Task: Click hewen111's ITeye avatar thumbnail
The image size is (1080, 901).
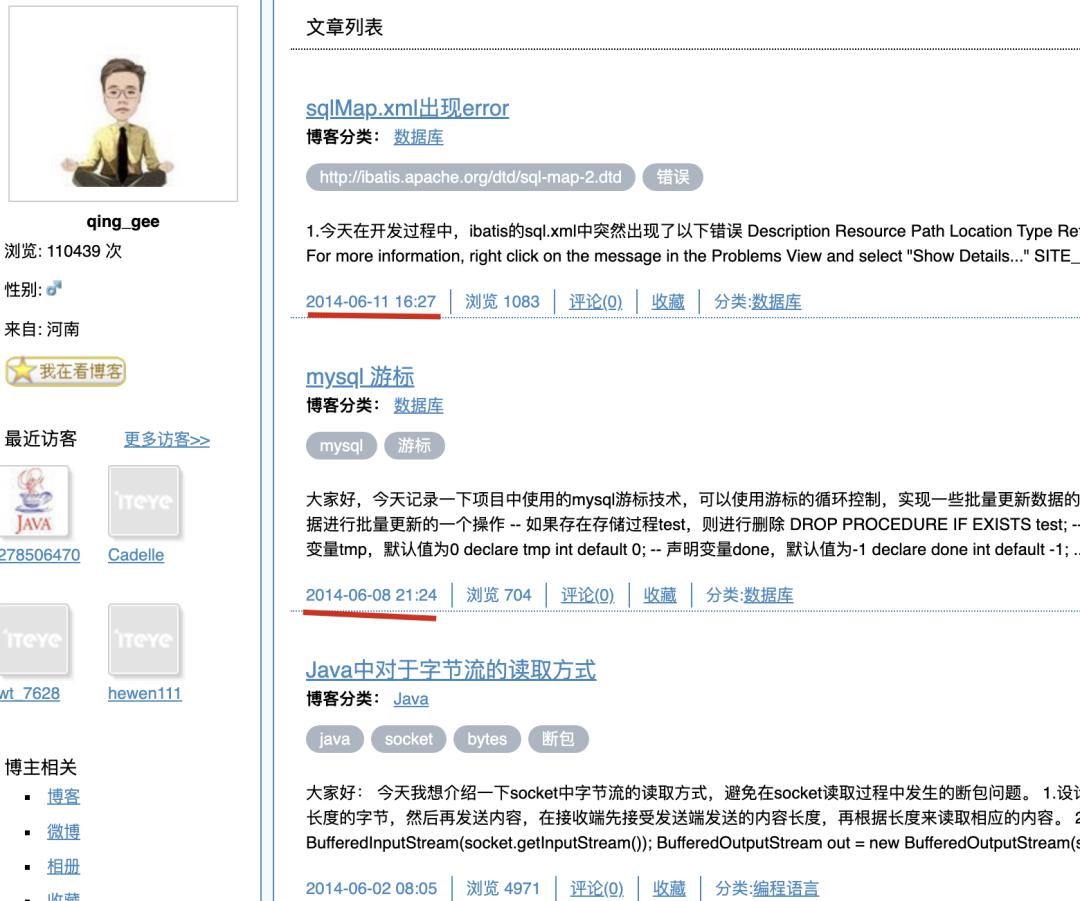Action: tap(144, 640)
